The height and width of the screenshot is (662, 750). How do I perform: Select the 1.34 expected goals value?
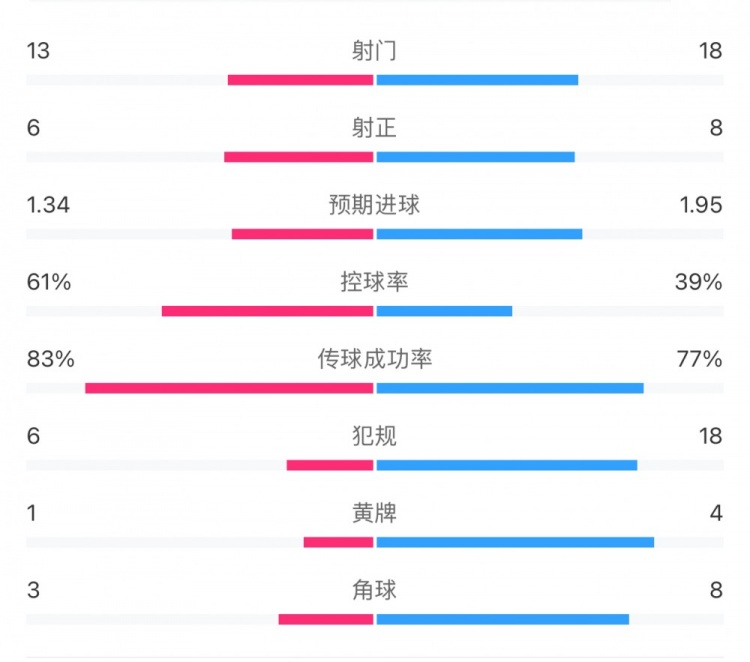pyautogui.click(x=49, y=205)
